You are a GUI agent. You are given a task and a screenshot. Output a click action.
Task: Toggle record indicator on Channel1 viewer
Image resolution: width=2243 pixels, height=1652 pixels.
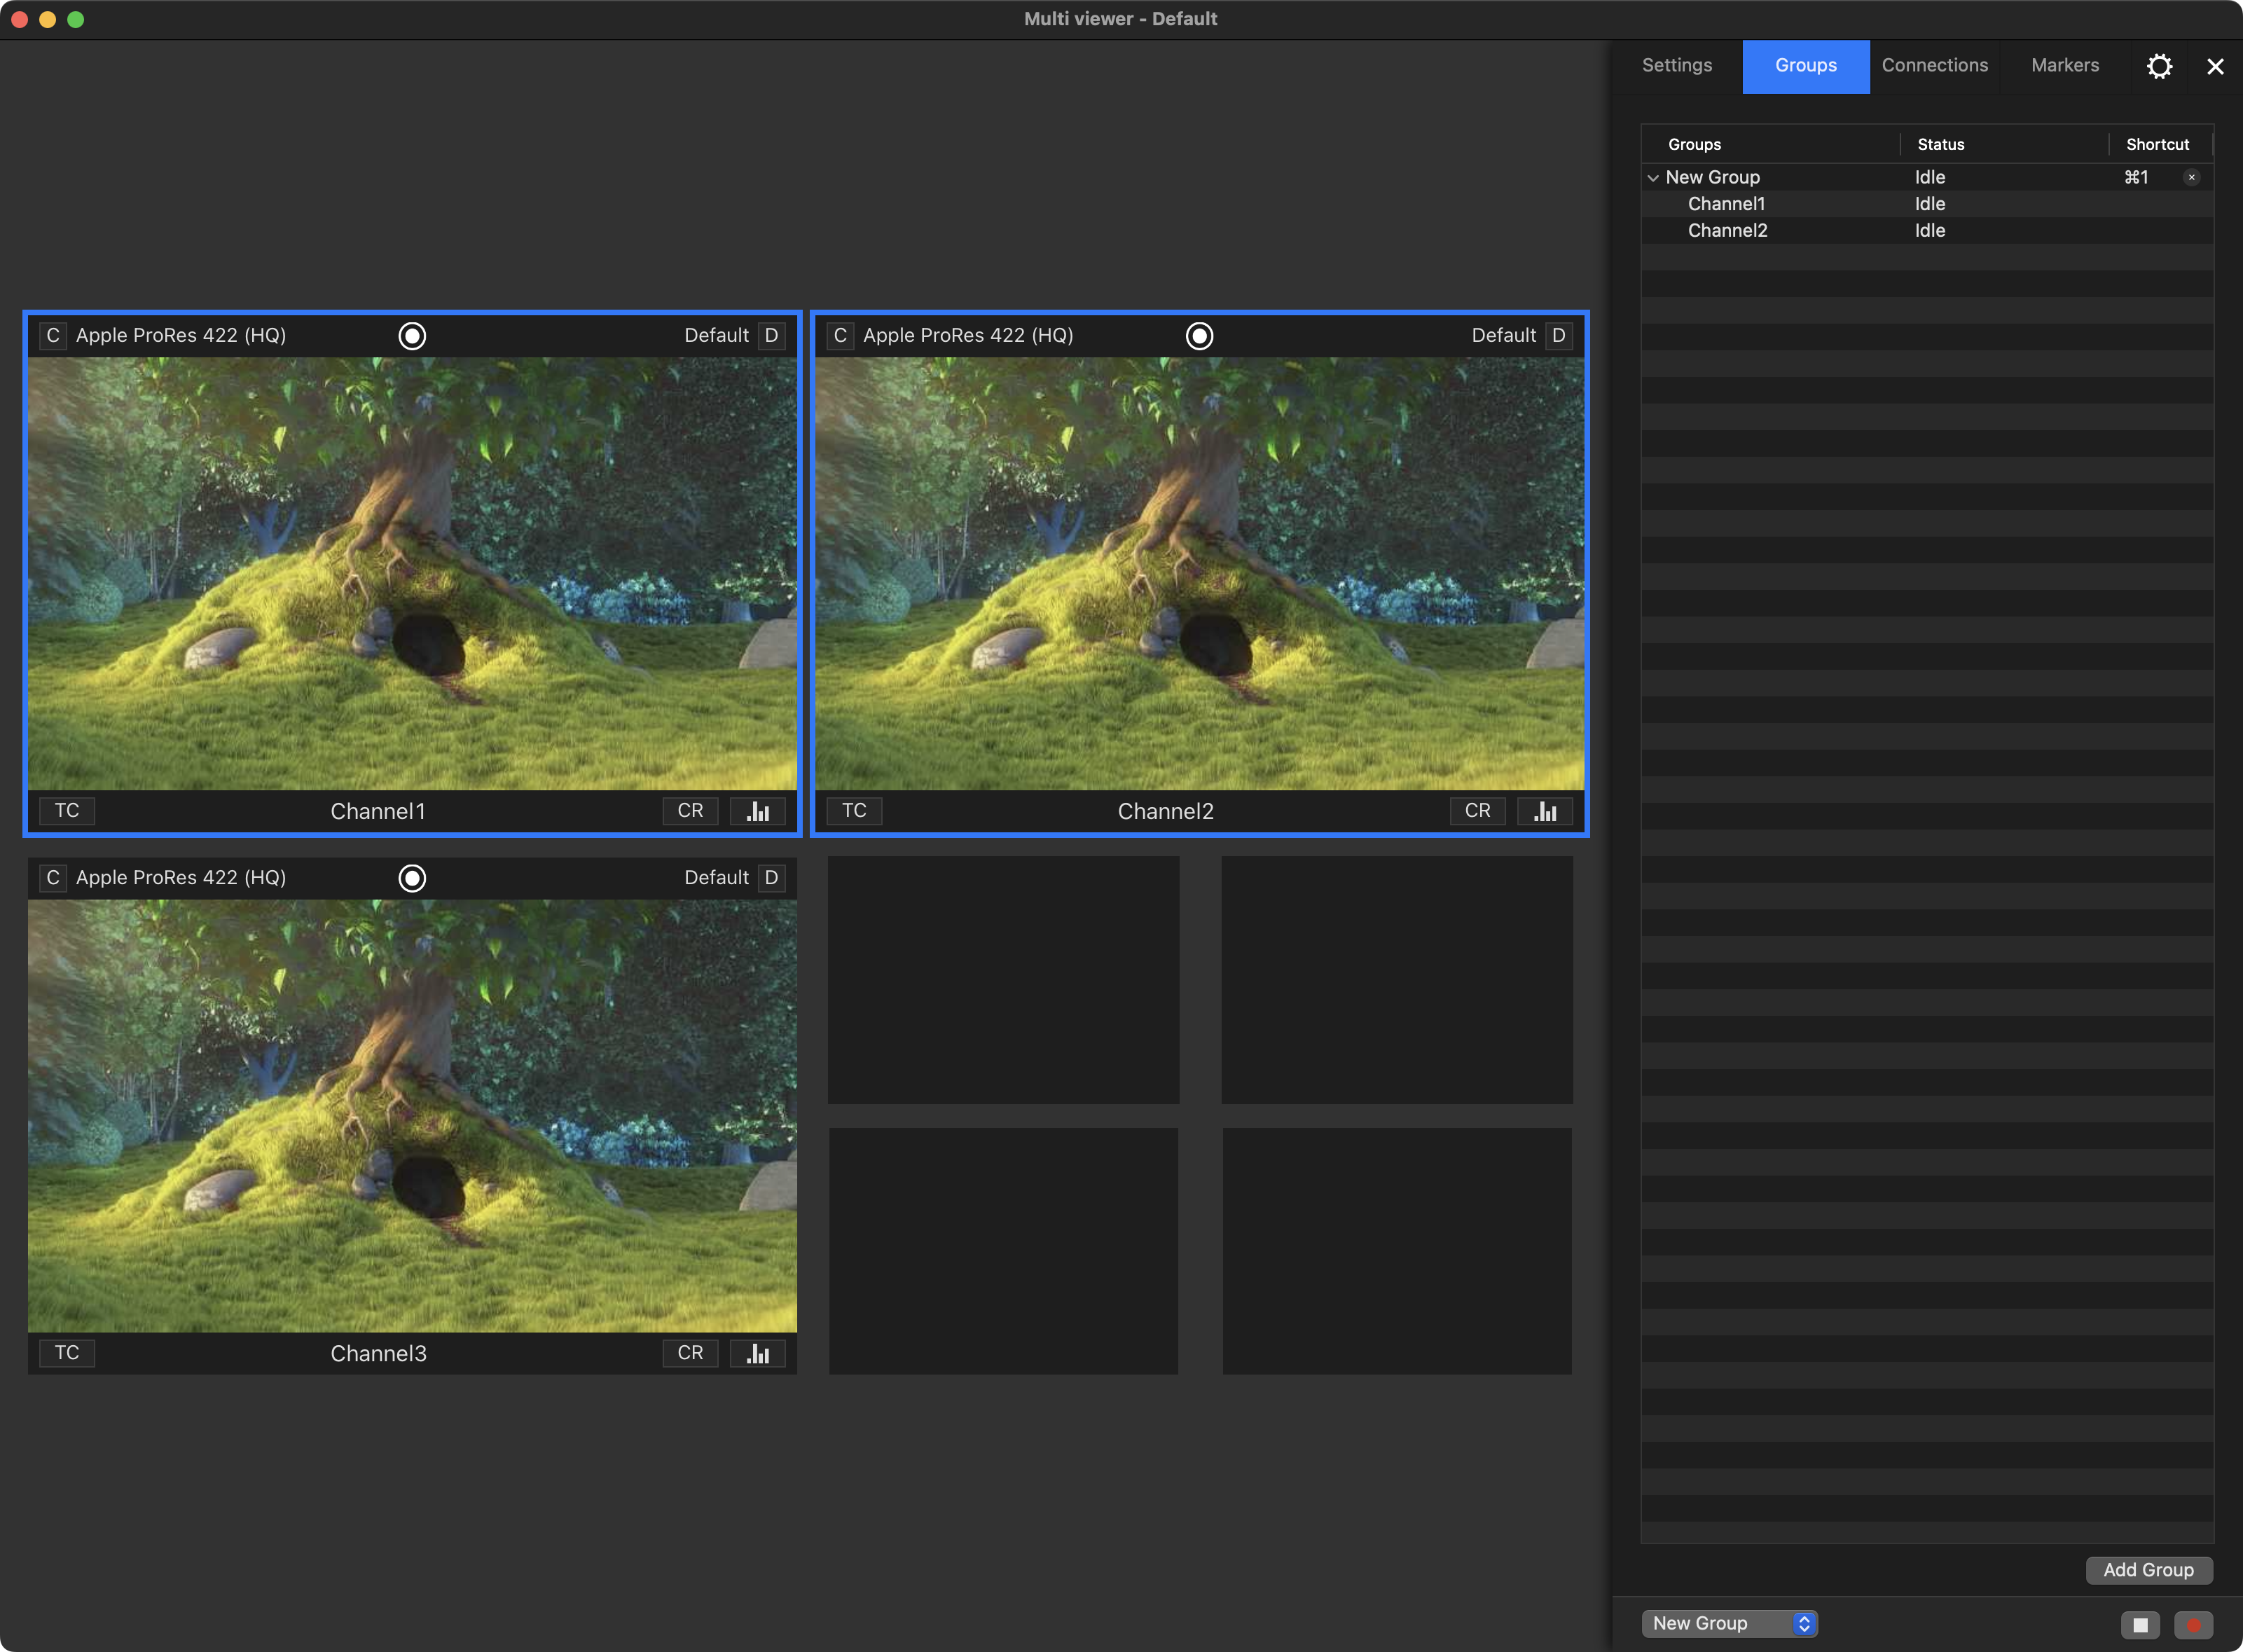(x=412, y=336)
